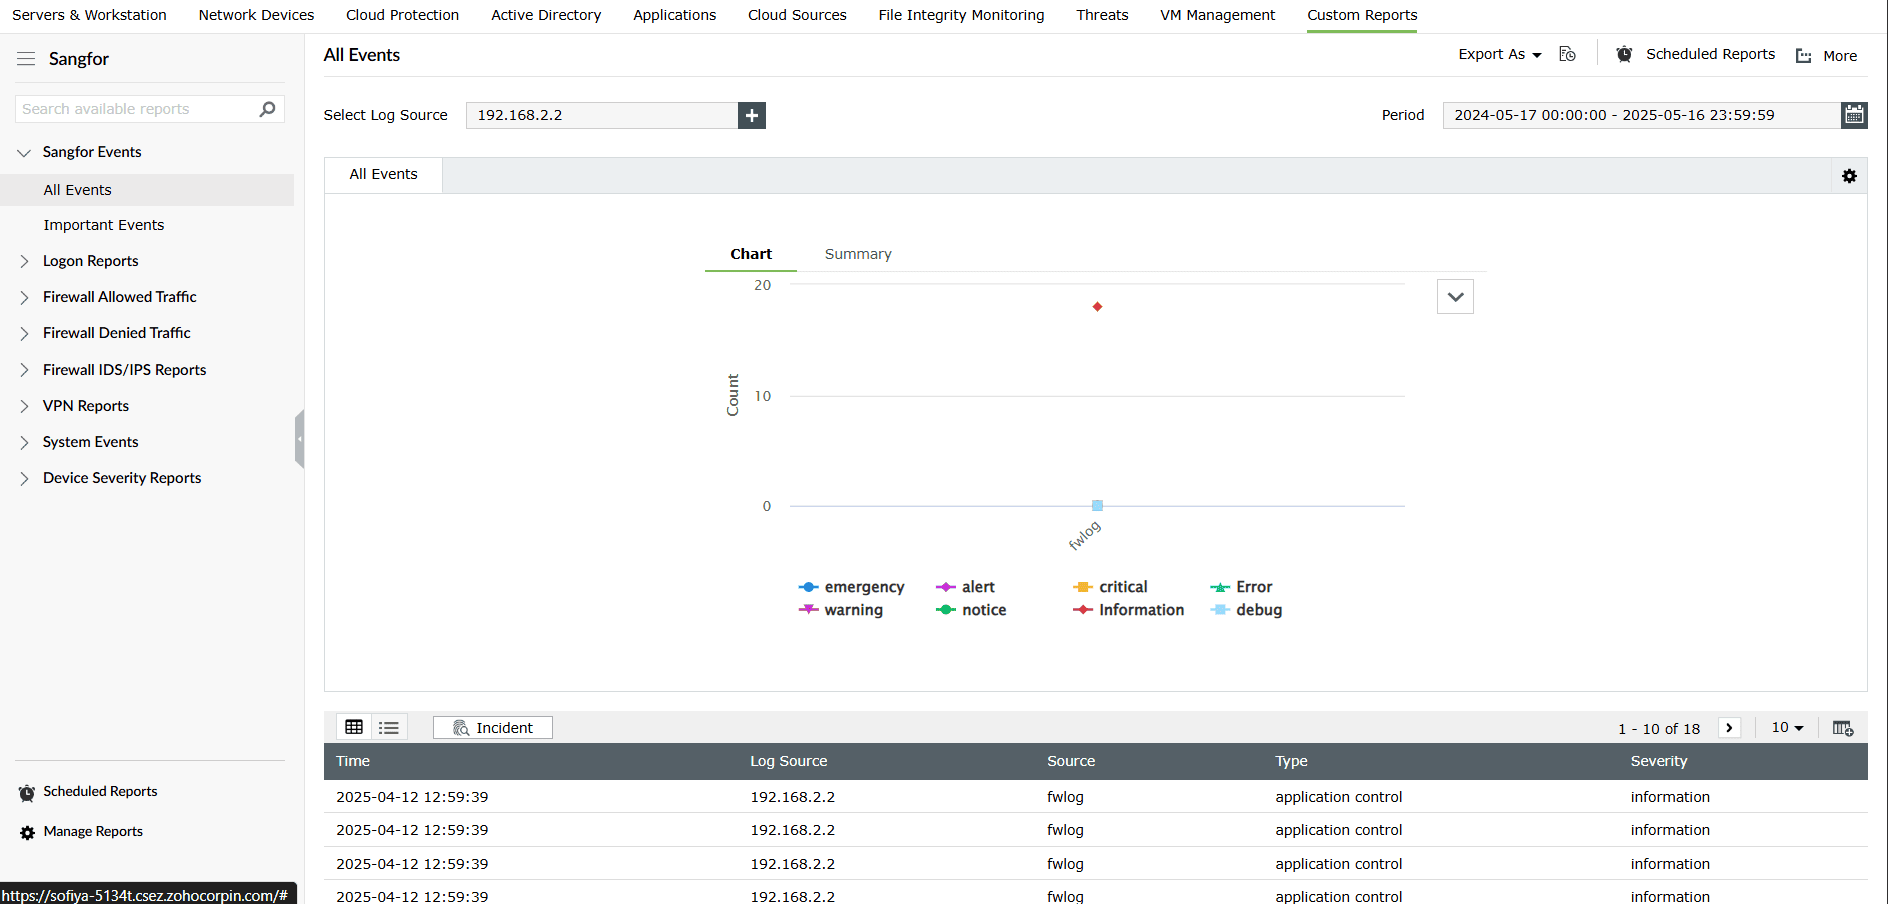
Task: Click the blue debug data point
Action: click(1097, 506)
